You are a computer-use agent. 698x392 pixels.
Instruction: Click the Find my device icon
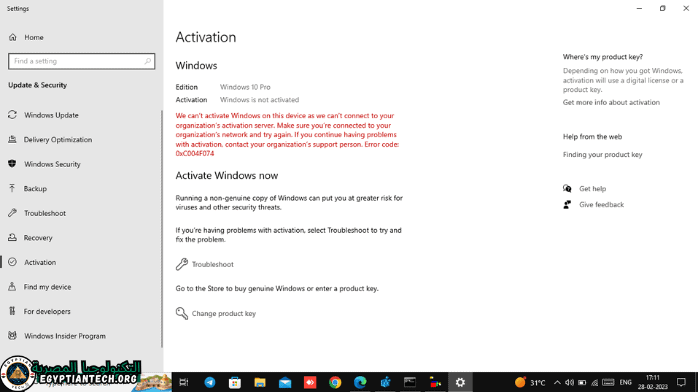[x=12, y=287]
